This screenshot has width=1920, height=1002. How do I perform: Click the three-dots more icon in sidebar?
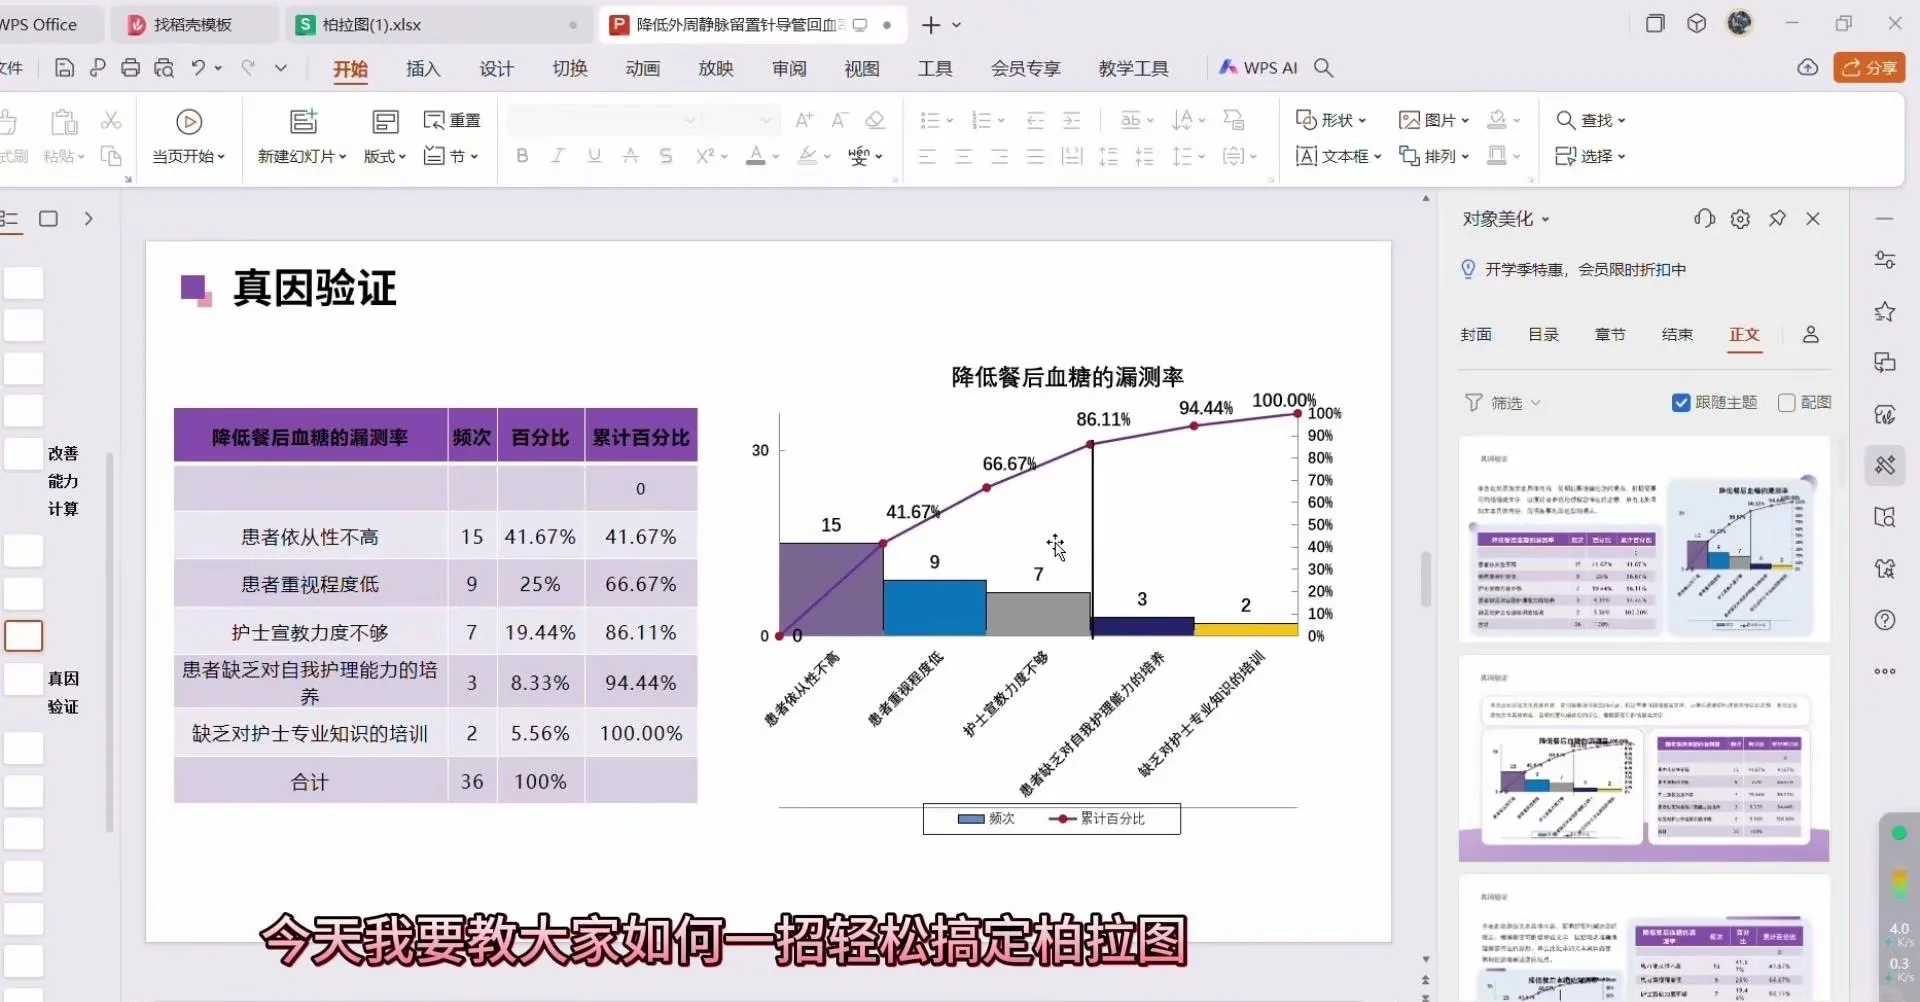click(x=1885, y=671)
